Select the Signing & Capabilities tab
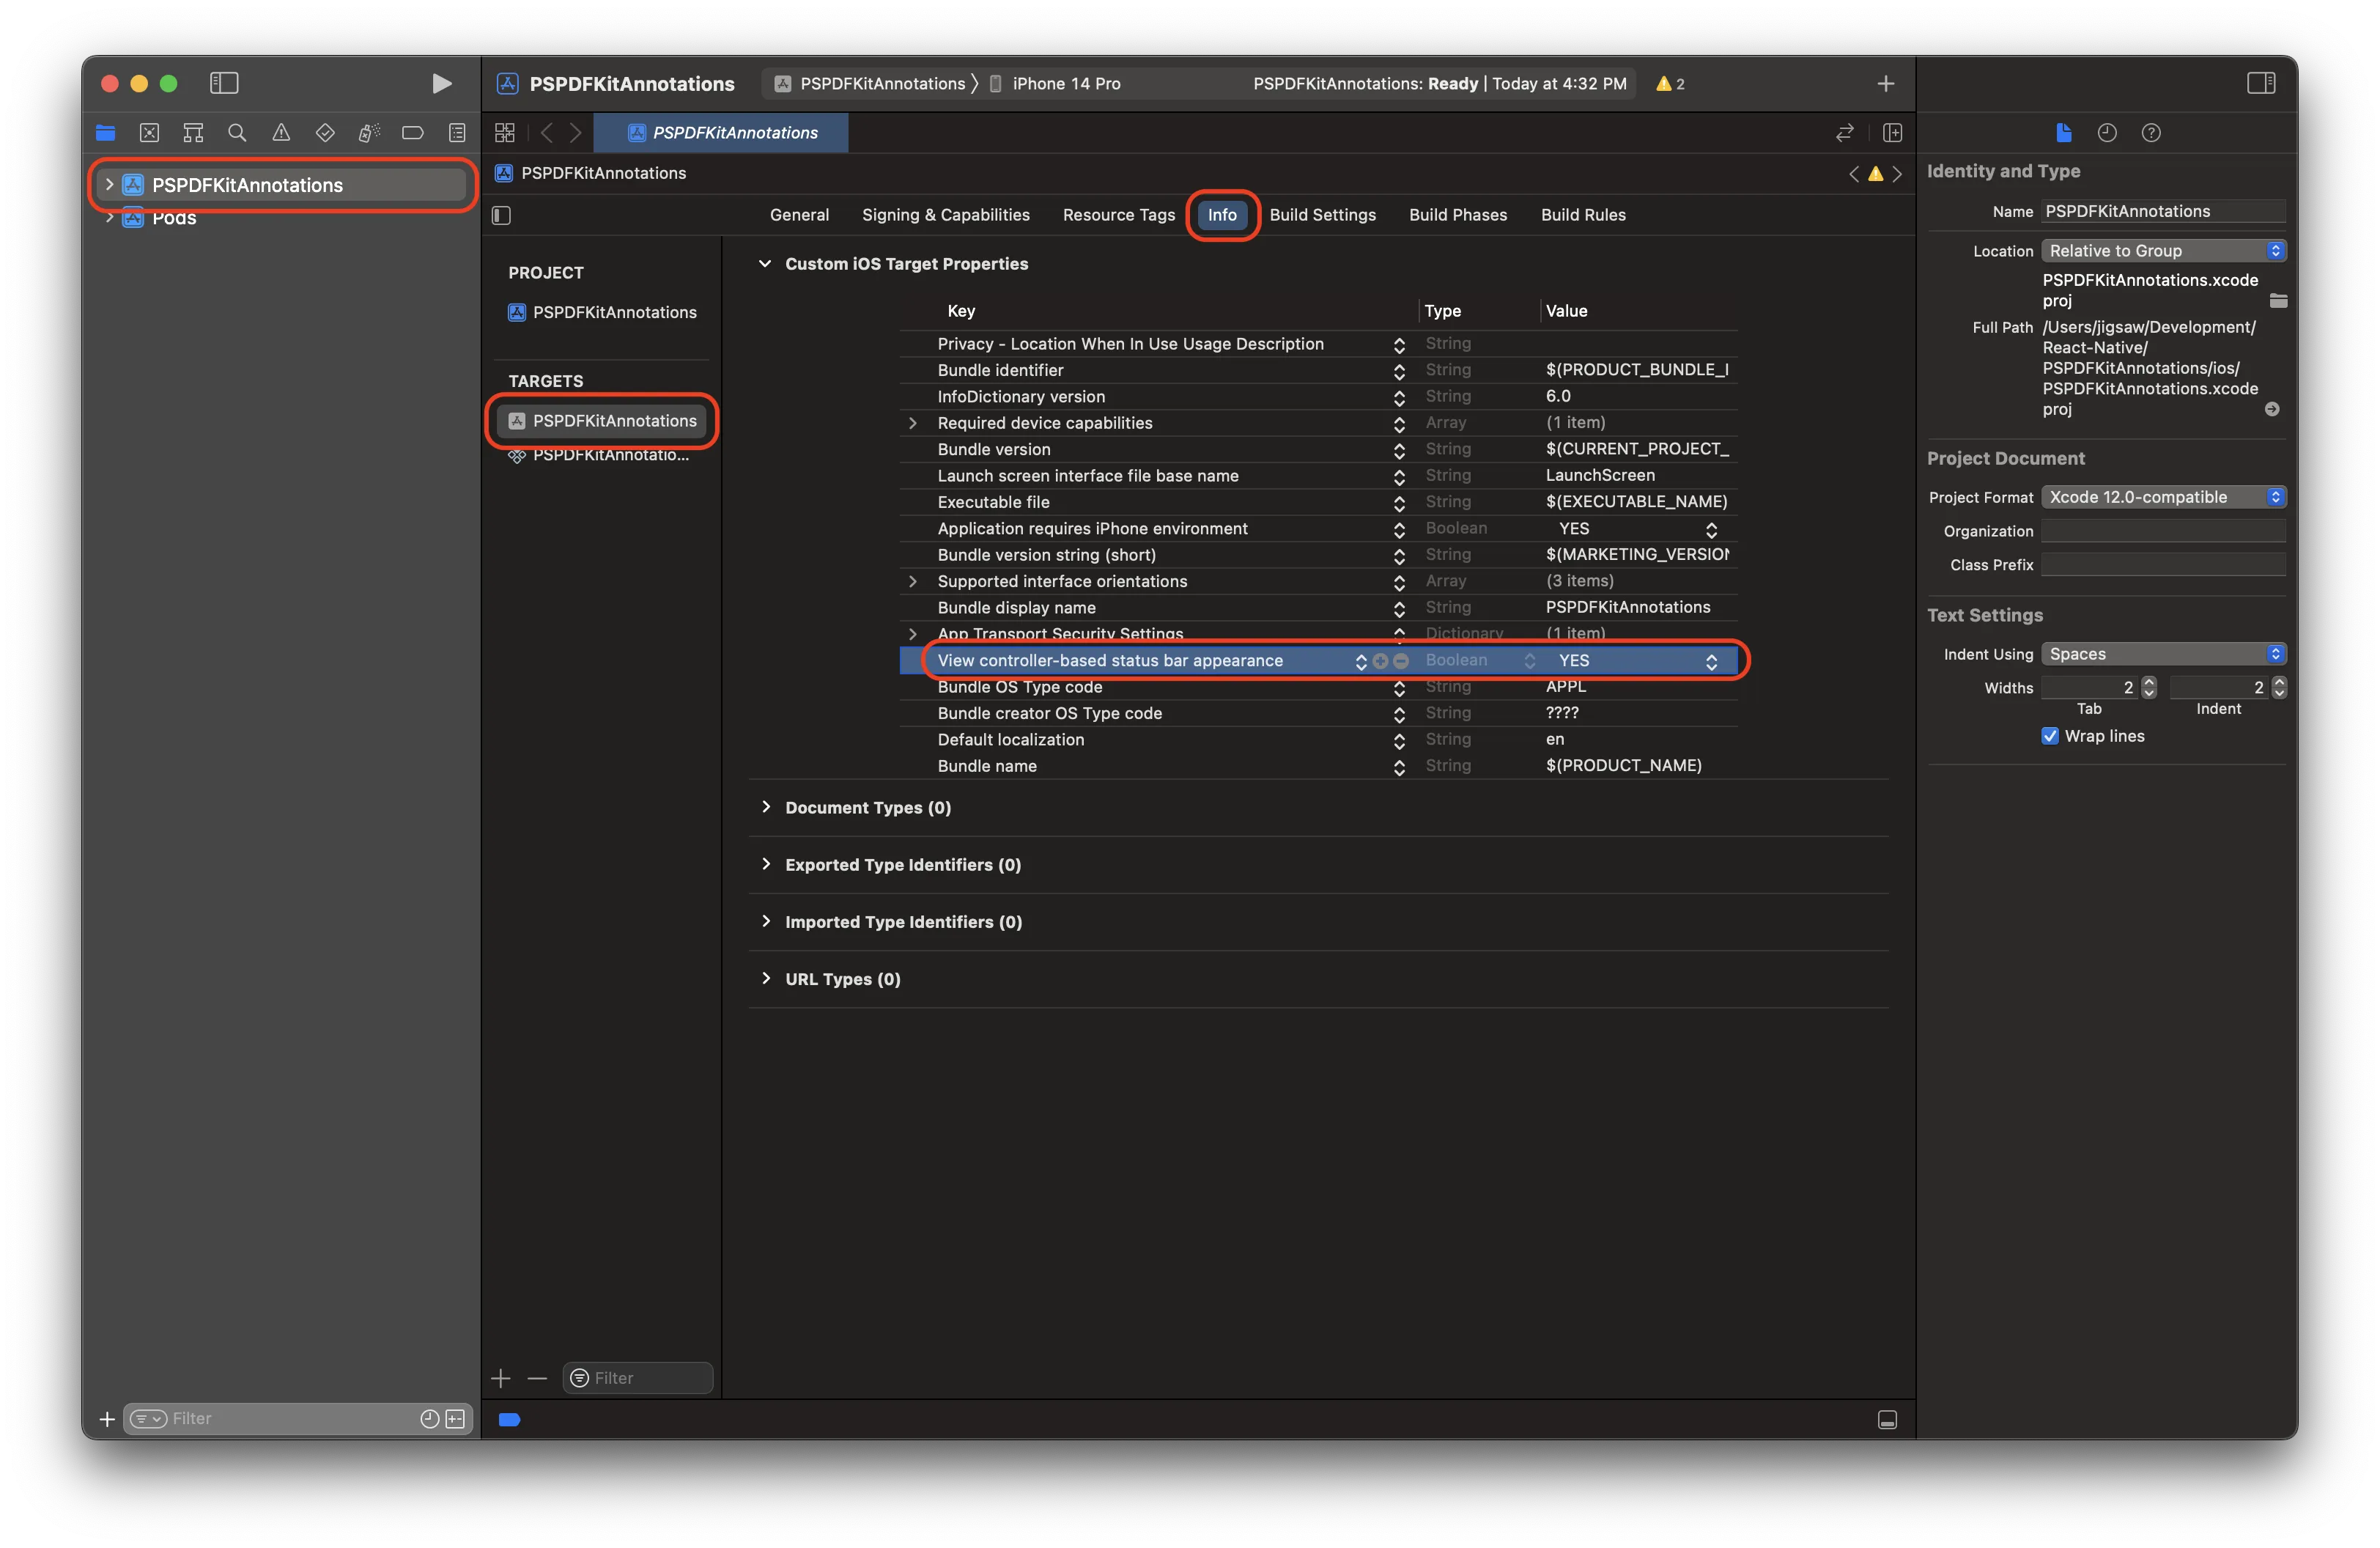Viewport: 2380px width, 1548px height. point(945,214)
